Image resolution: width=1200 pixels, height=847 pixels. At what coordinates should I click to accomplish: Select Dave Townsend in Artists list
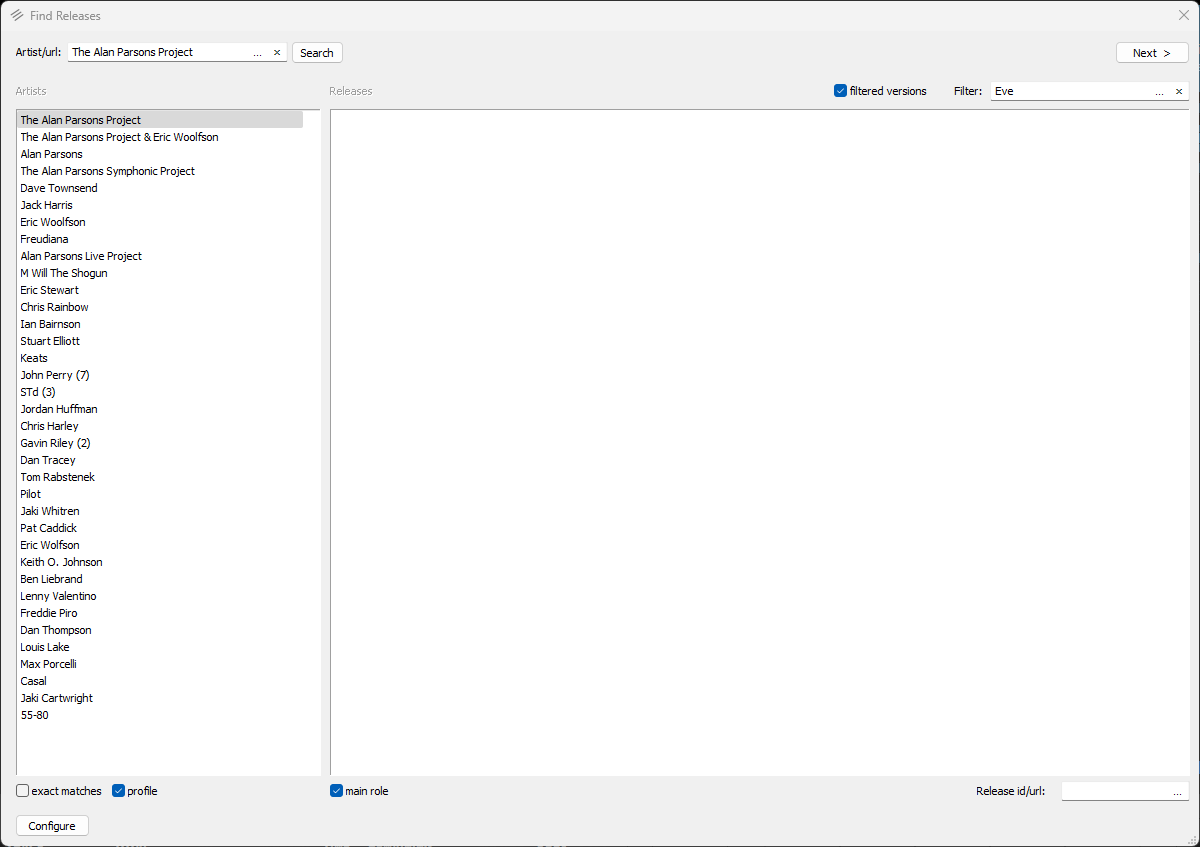coord(160,188)
